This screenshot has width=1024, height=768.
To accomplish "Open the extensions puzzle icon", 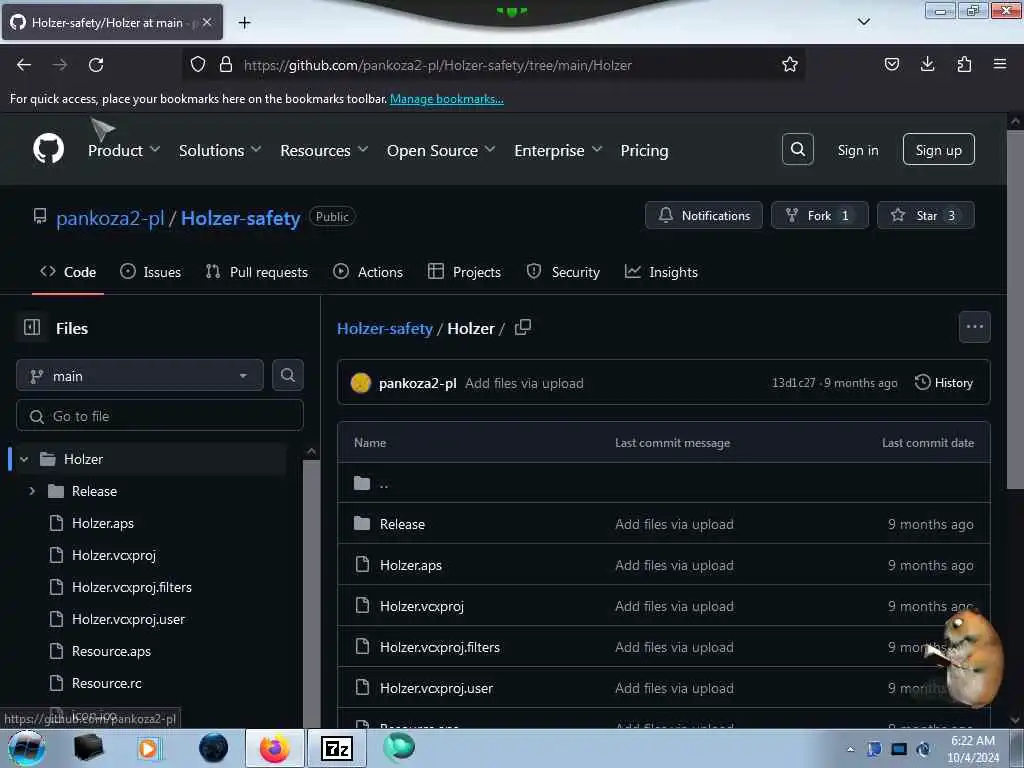I will tap(964, 64).
